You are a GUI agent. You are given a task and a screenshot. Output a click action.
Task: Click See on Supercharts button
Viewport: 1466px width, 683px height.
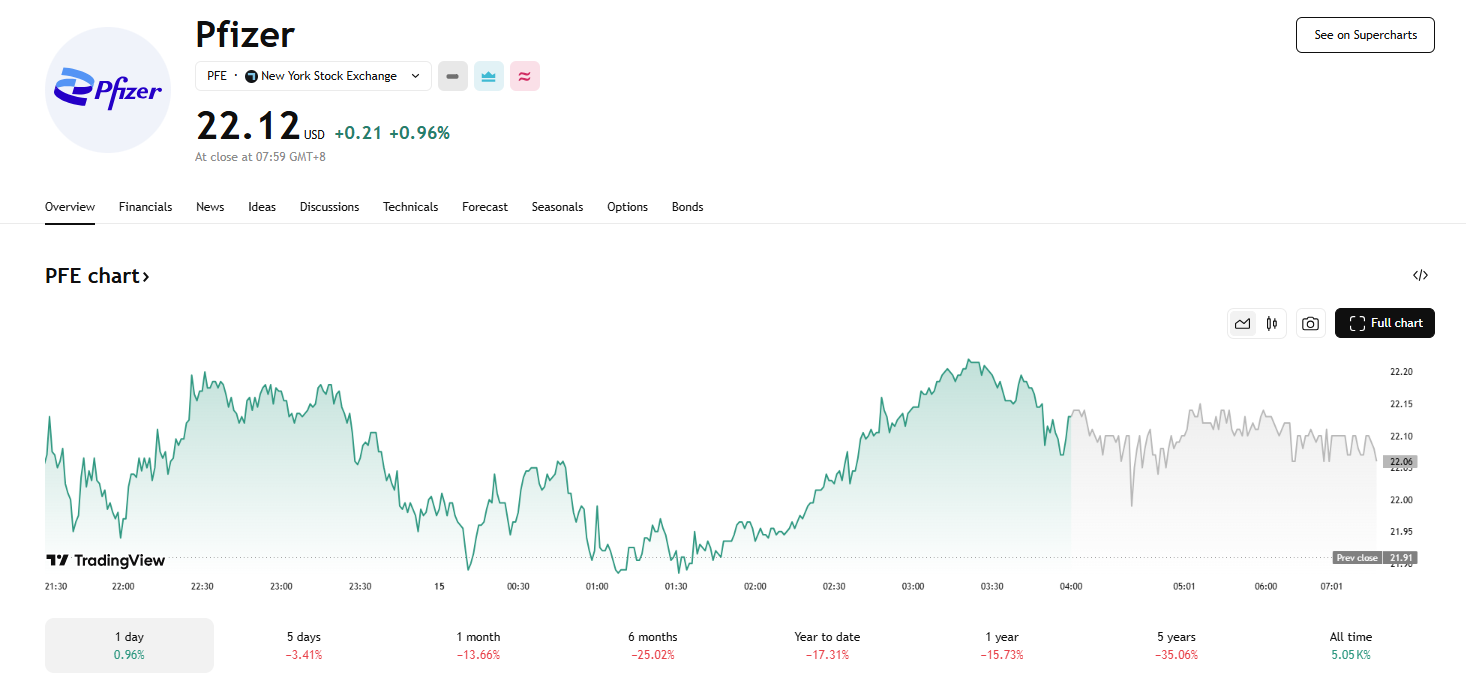tap(1365, 35)
